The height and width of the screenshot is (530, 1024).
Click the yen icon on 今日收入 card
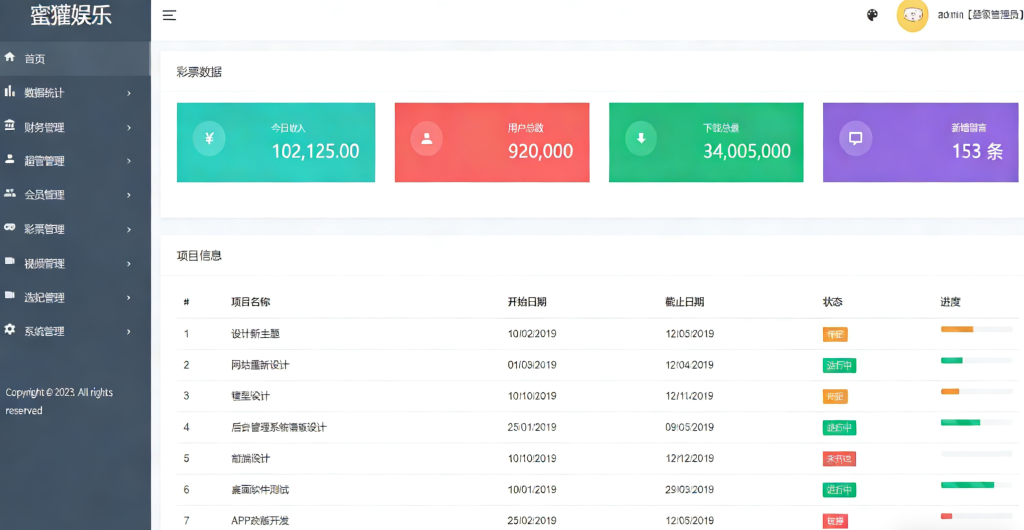209,138
